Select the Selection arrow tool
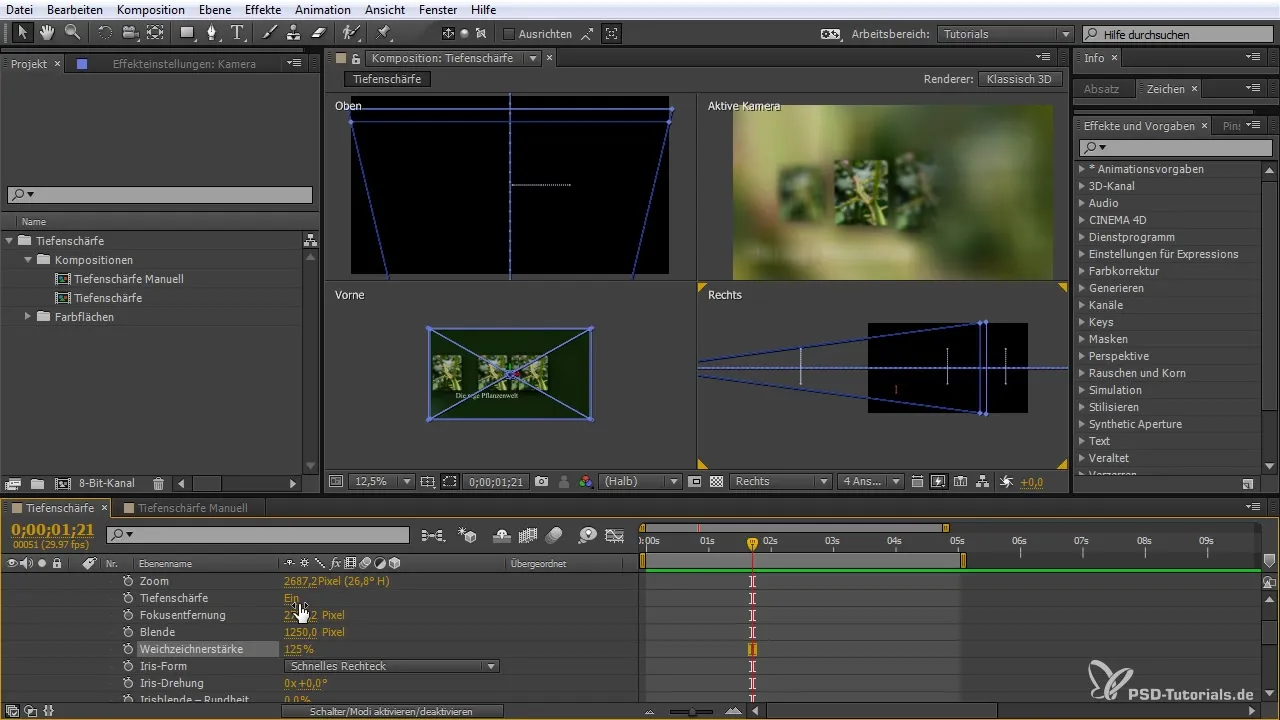The width and height of the screenshot is (1280, 720). [23, 33]
